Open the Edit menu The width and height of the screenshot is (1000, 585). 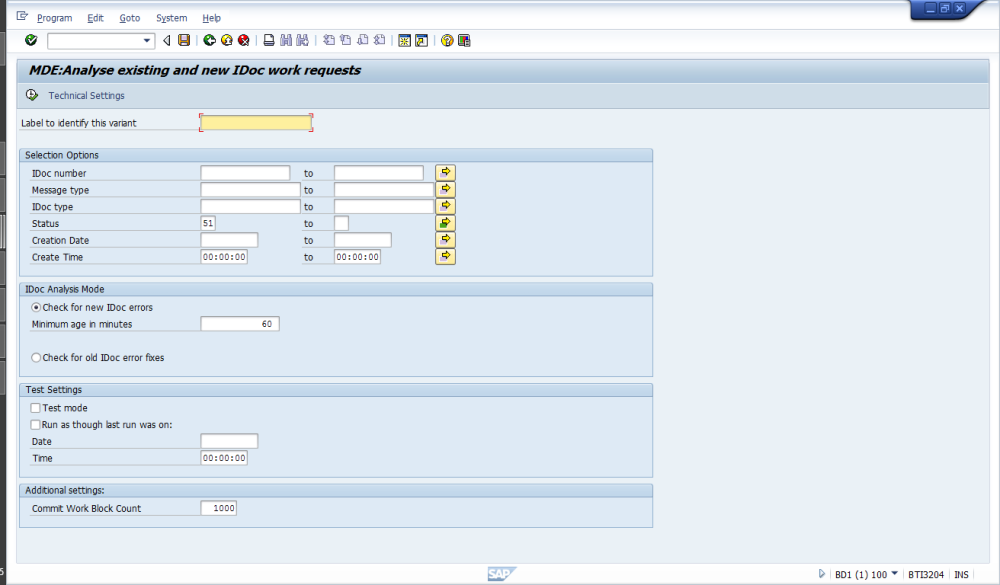(95, 18)
